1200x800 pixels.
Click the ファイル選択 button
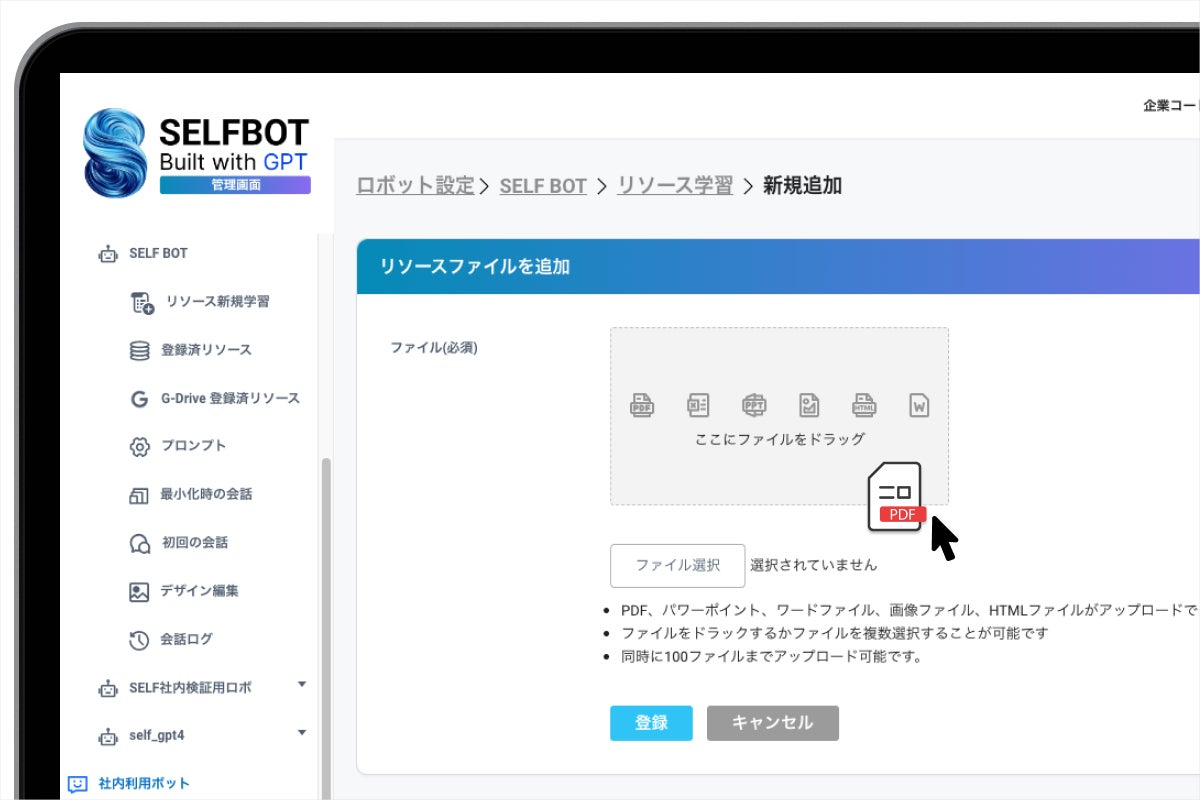pyautogui.click(x=678, y=566)
